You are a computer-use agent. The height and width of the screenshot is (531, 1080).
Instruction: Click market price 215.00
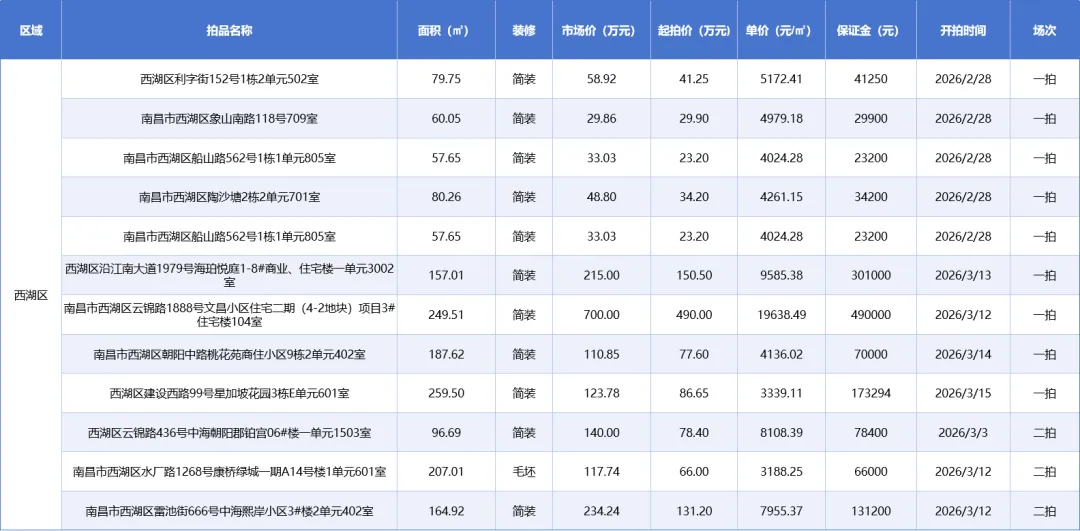[x=600, y=275]
